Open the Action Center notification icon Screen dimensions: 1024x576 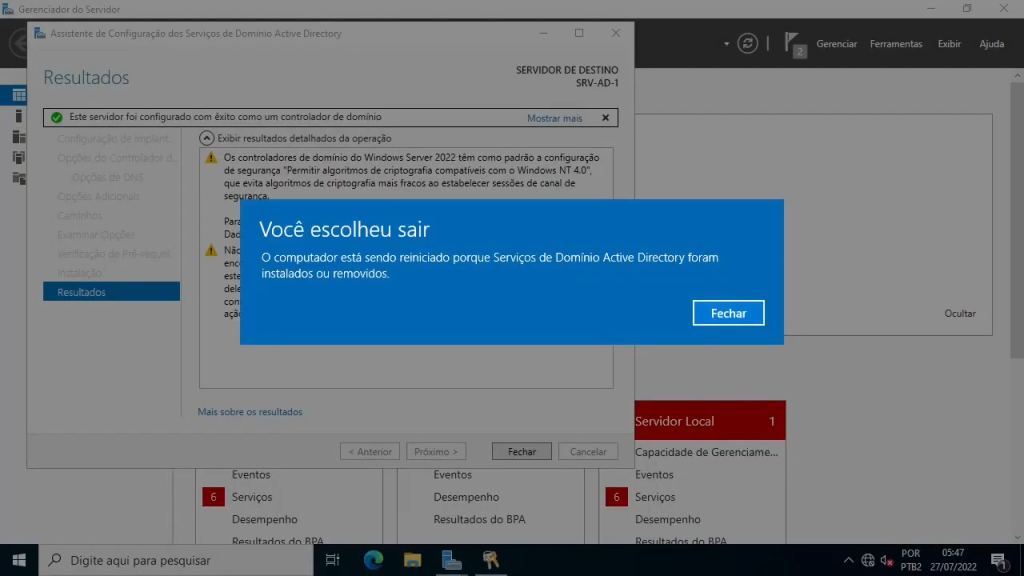pyautogui.click(x=999, y=560)
